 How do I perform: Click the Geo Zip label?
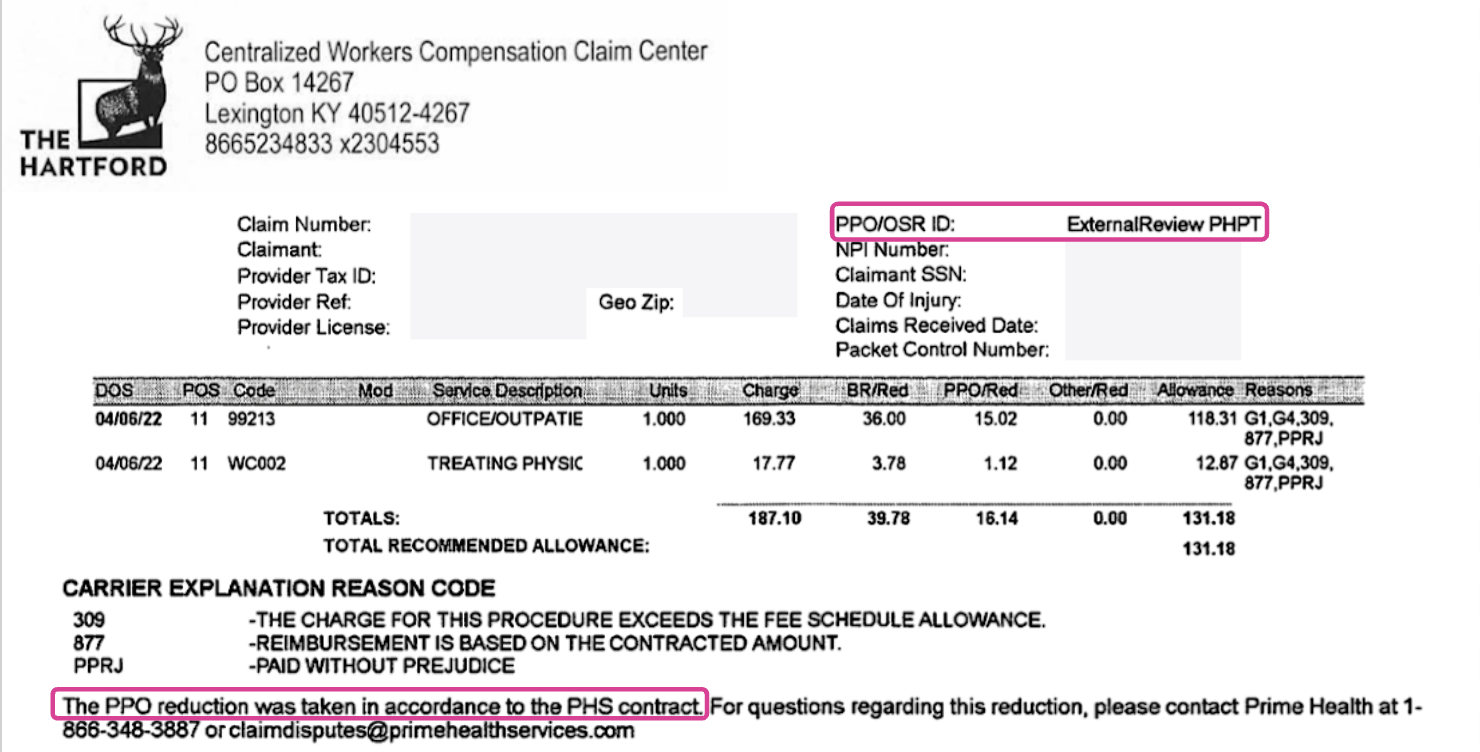tap(636, 301)
